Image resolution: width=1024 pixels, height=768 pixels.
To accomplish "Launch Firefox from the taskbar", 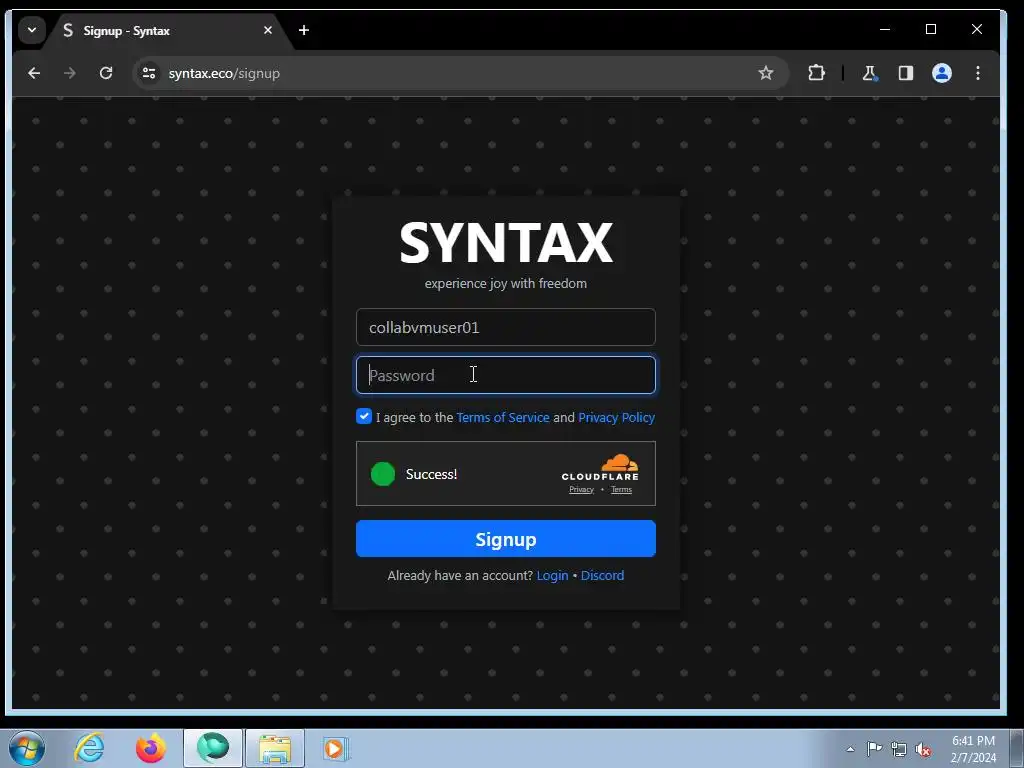I will click(x=151, y=748).
